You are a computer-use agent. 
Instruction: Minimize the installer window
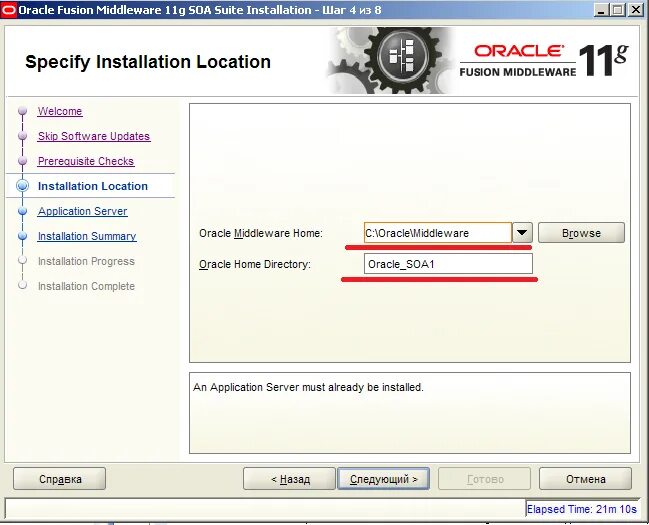click(601, 10)
